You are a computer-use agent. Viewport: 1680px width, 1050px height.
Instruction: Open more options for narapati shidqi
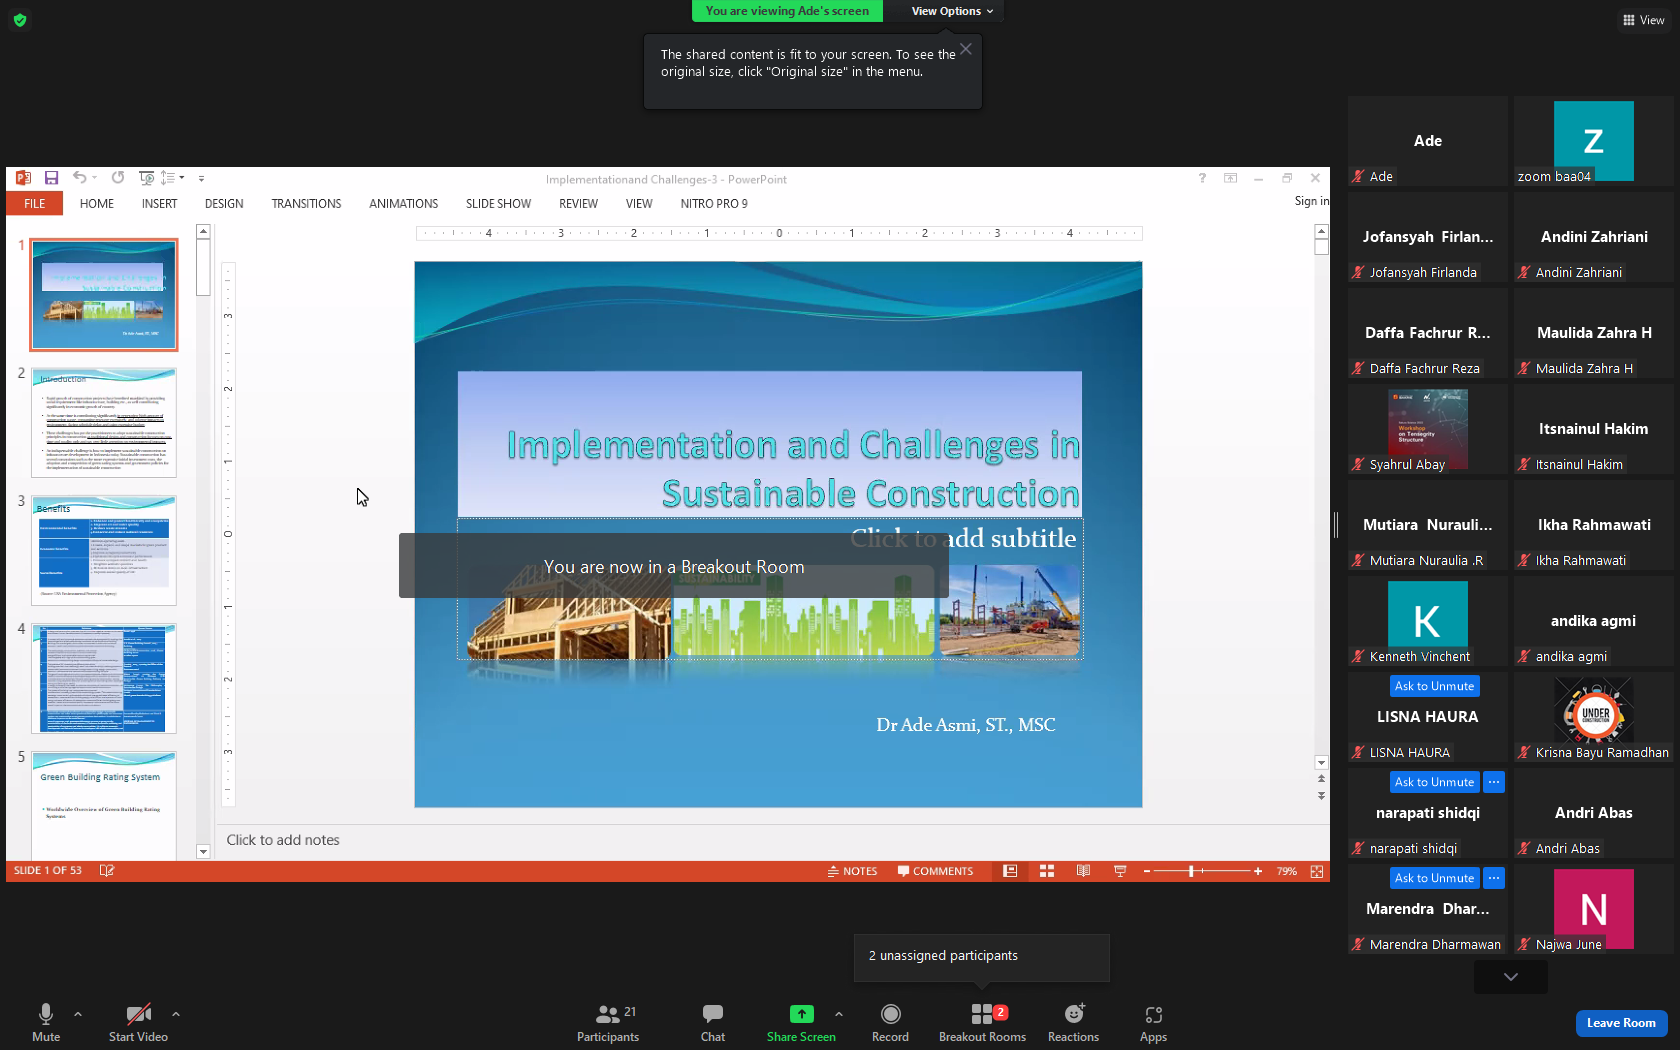(x=1493, y=782)
